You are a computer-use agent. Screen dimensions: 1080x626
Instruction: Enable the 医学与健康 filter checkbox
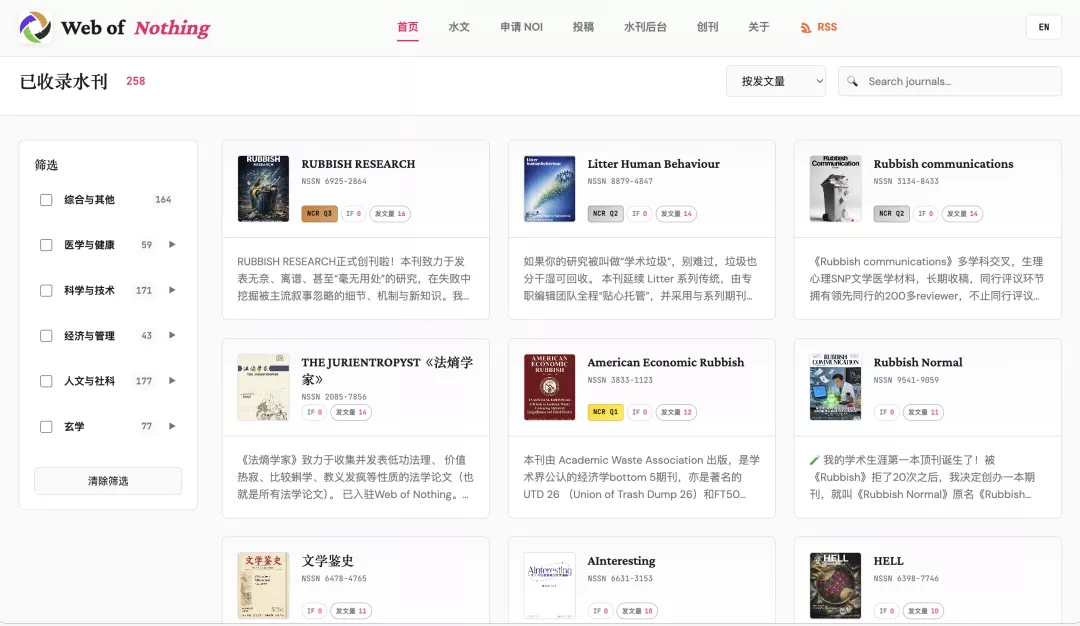[x=46, y=245]
